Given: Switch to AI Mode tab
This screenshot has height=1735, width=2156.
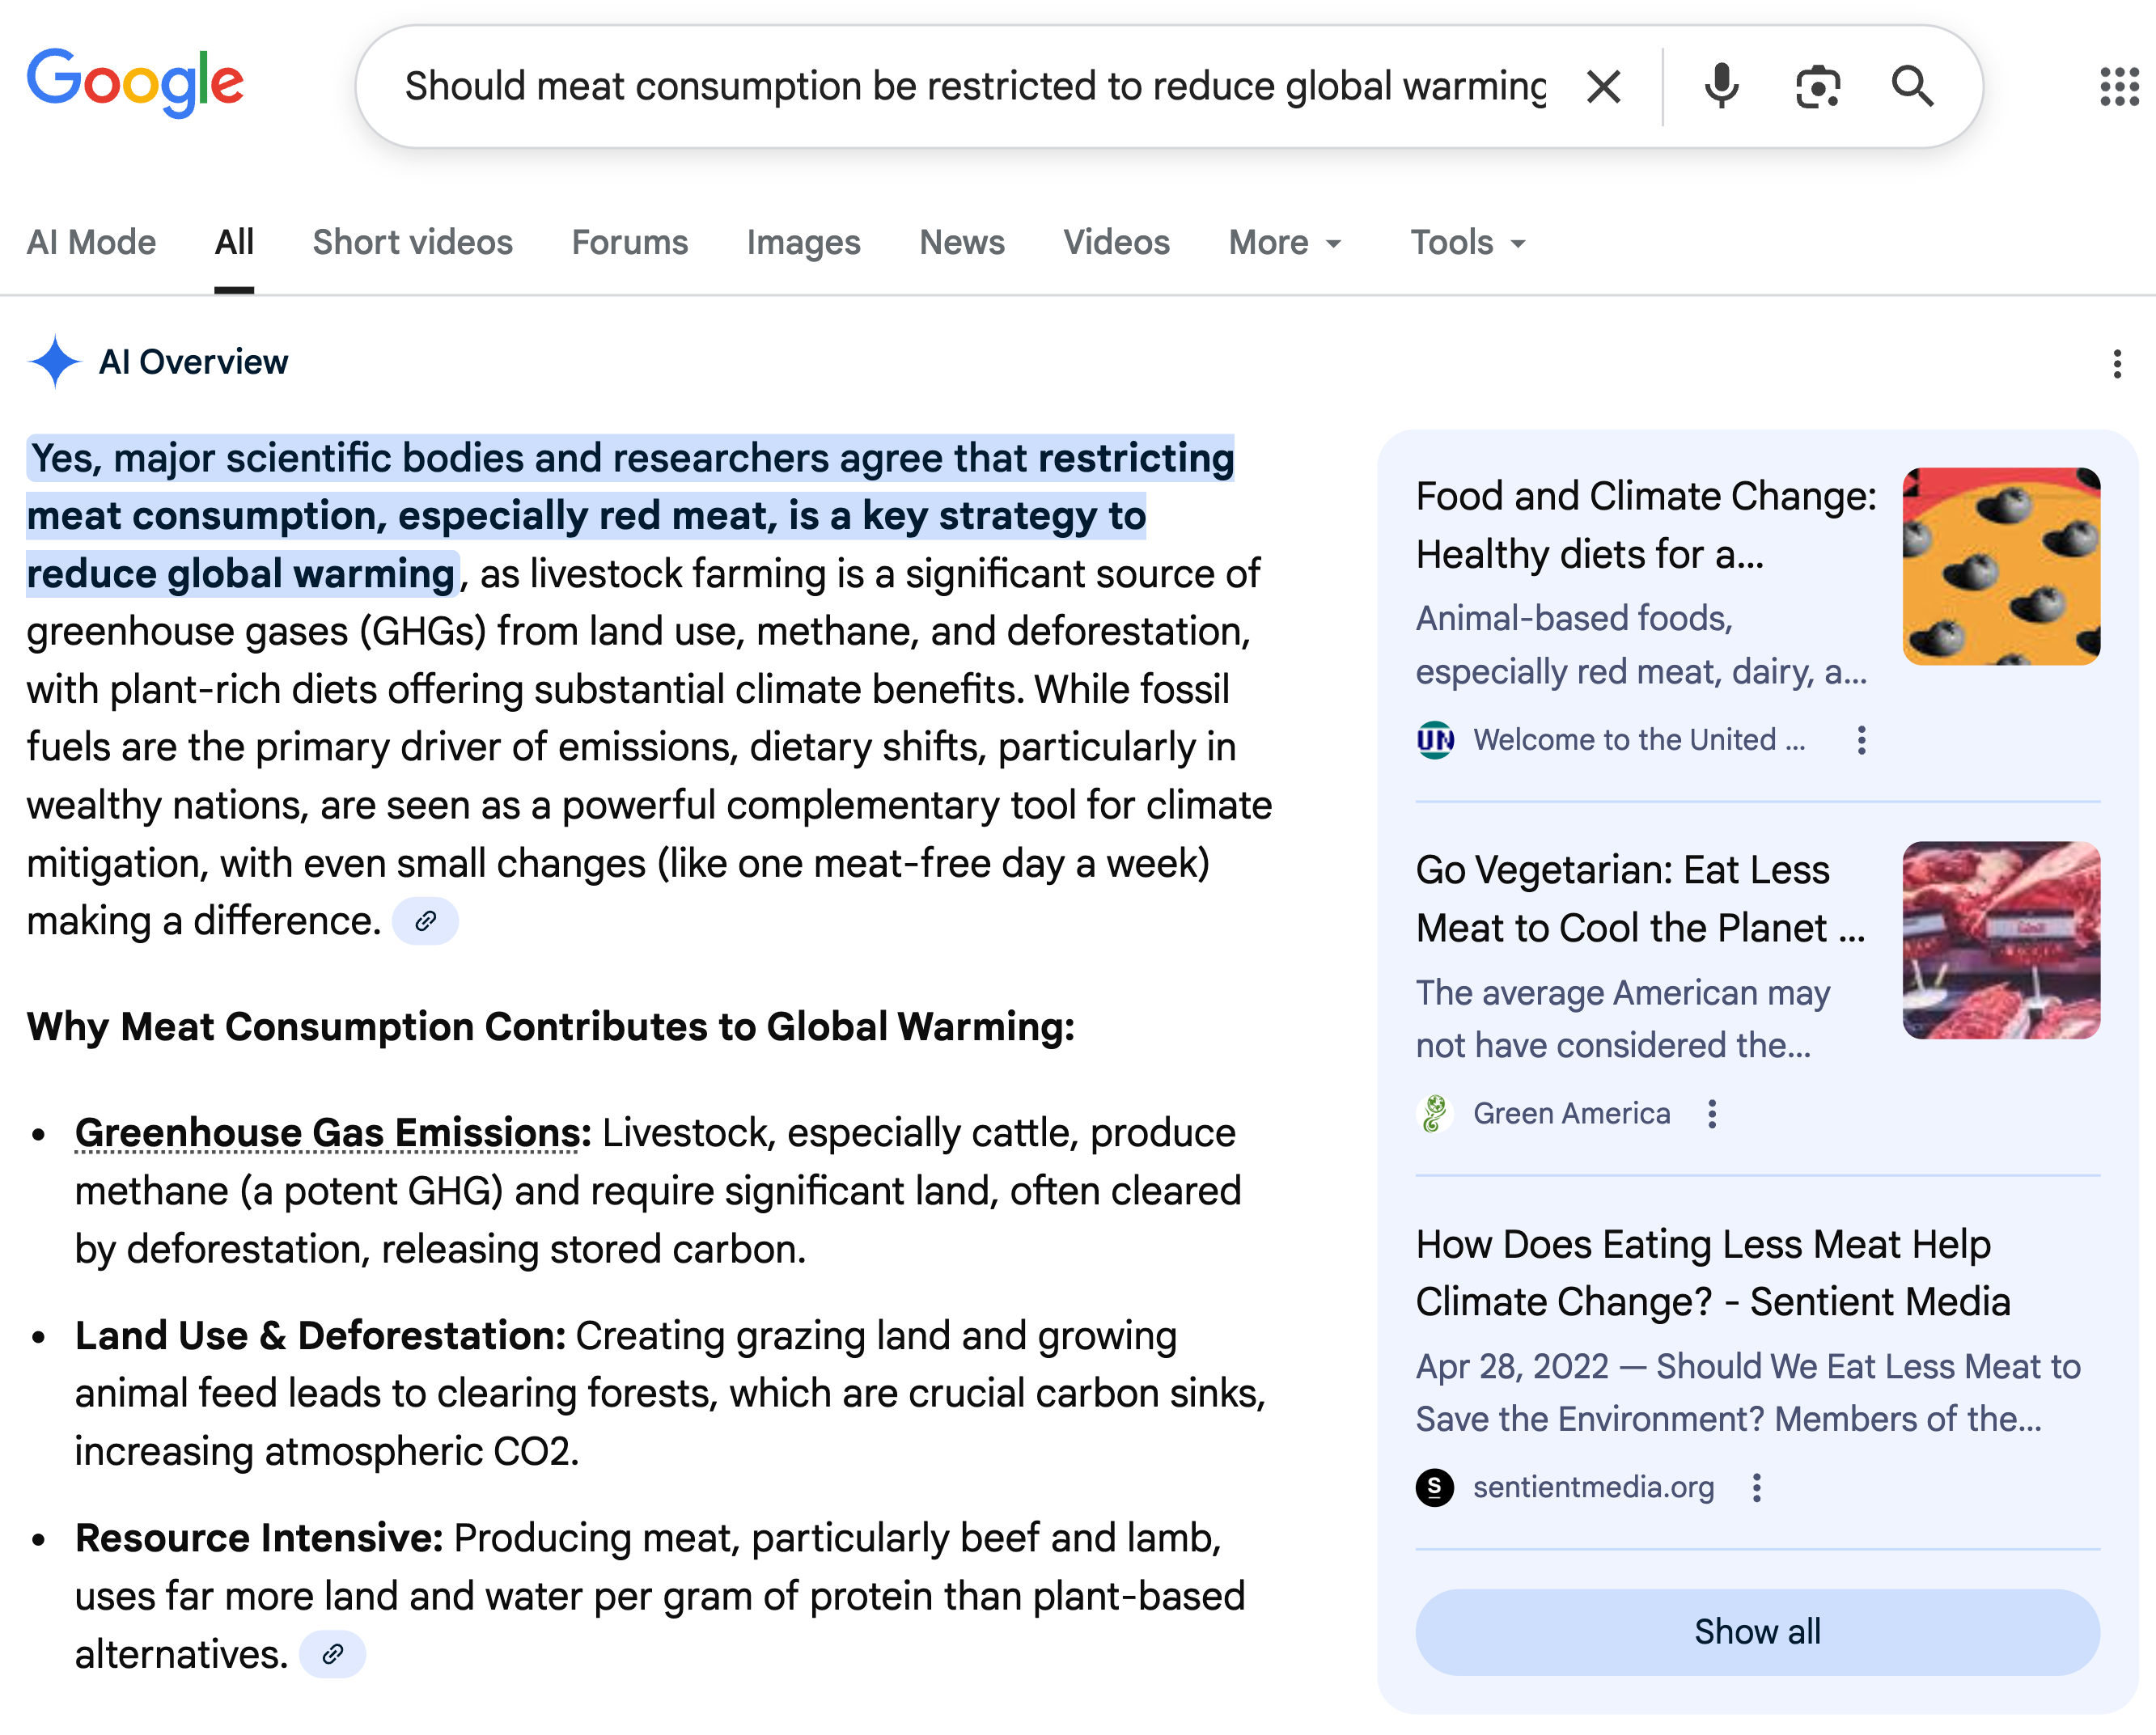Looking at the screenshot, I should [x=91, y=243].
